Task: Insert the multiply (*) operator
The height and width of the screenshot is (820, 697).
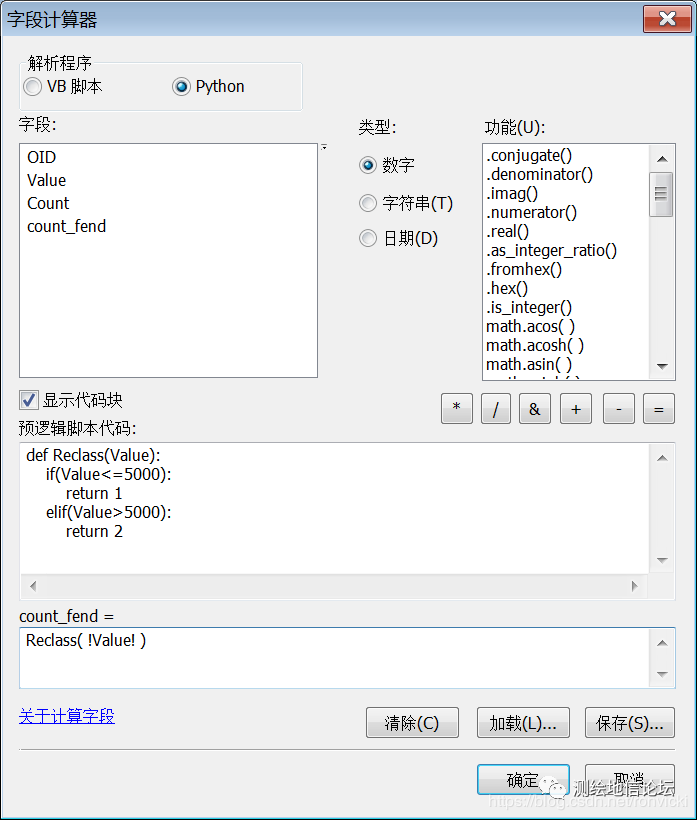Action: tap(456, 408)
